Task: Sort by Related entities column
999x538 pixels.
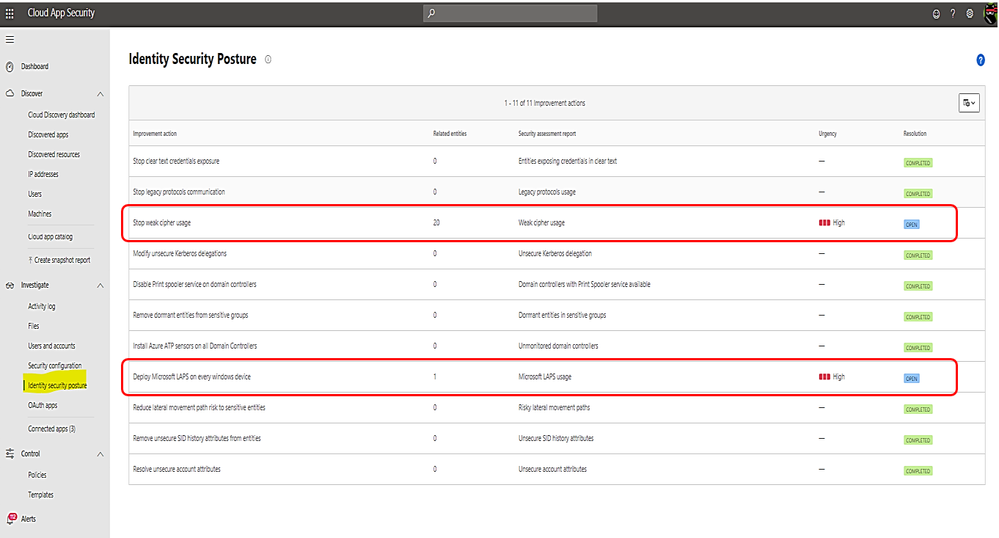Action: coord(450,134)
